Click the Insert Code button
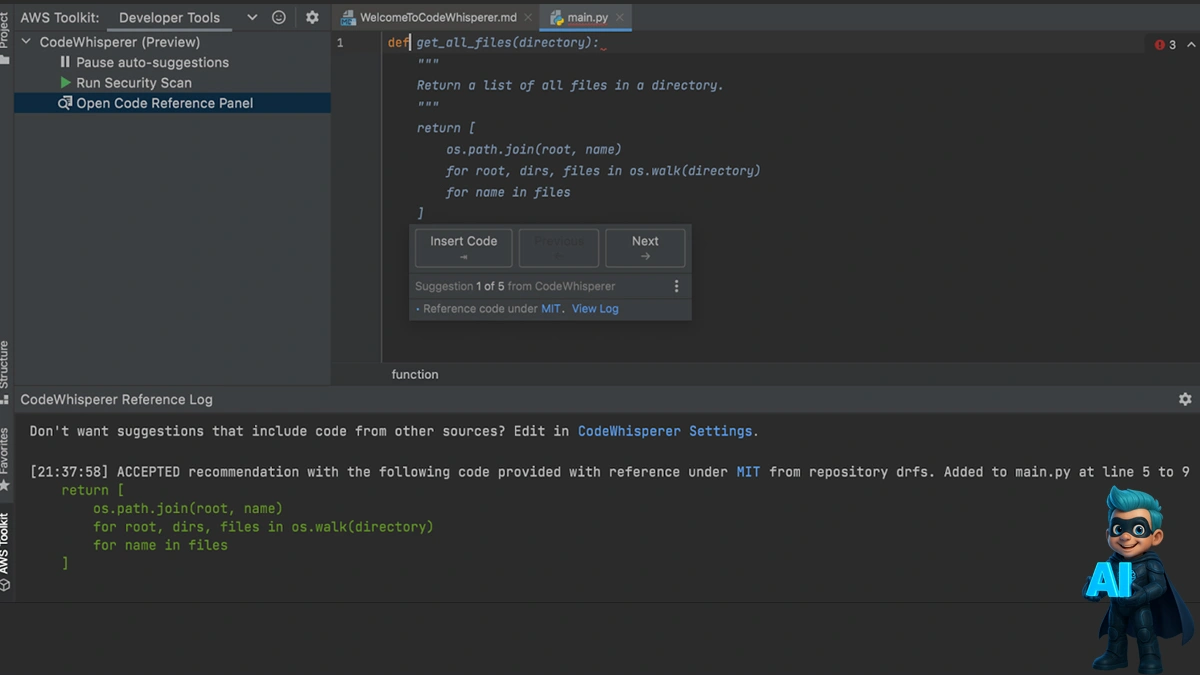This screenshot has width=1200, height=675. [x=463, y=248]
